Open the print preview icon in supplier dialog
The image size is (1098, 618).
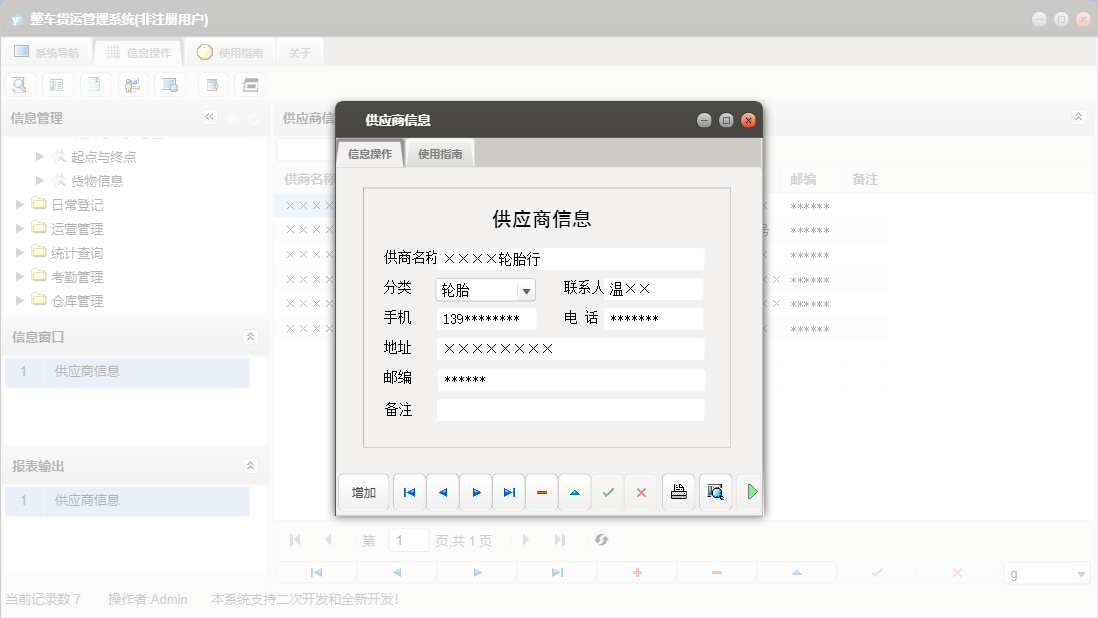point(715,491)
